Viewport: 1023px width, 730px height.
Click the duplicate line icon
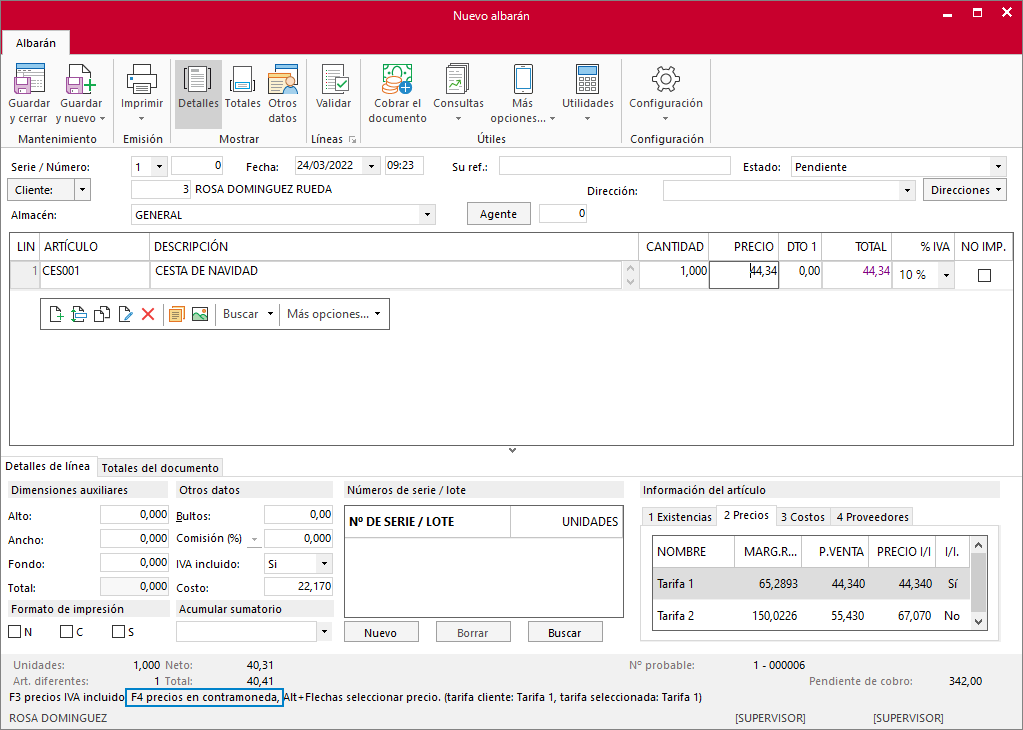(102, 314)
